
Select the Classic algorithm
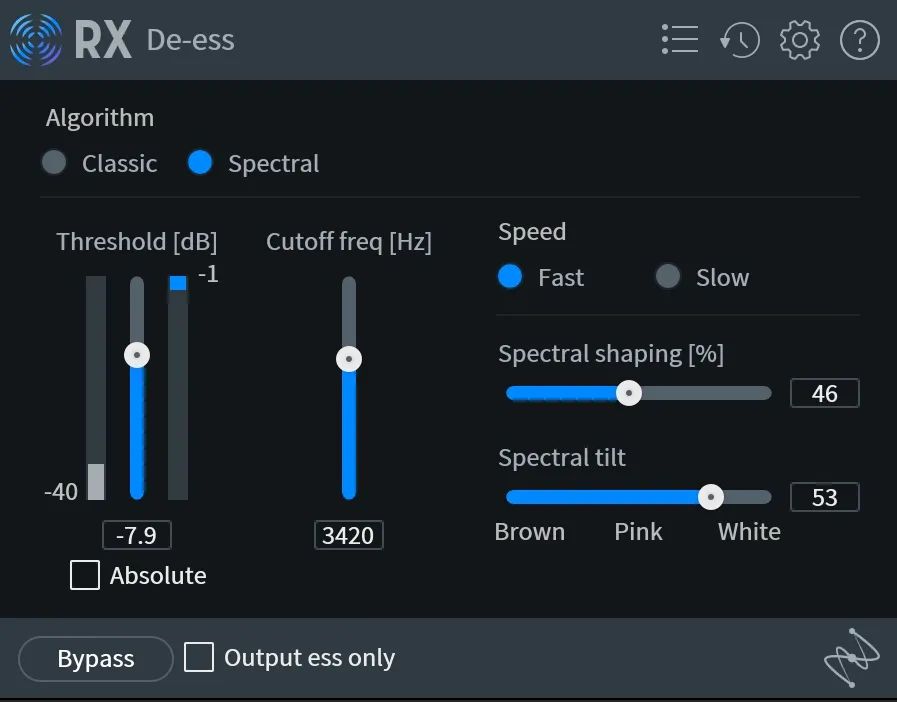point(54,162)
